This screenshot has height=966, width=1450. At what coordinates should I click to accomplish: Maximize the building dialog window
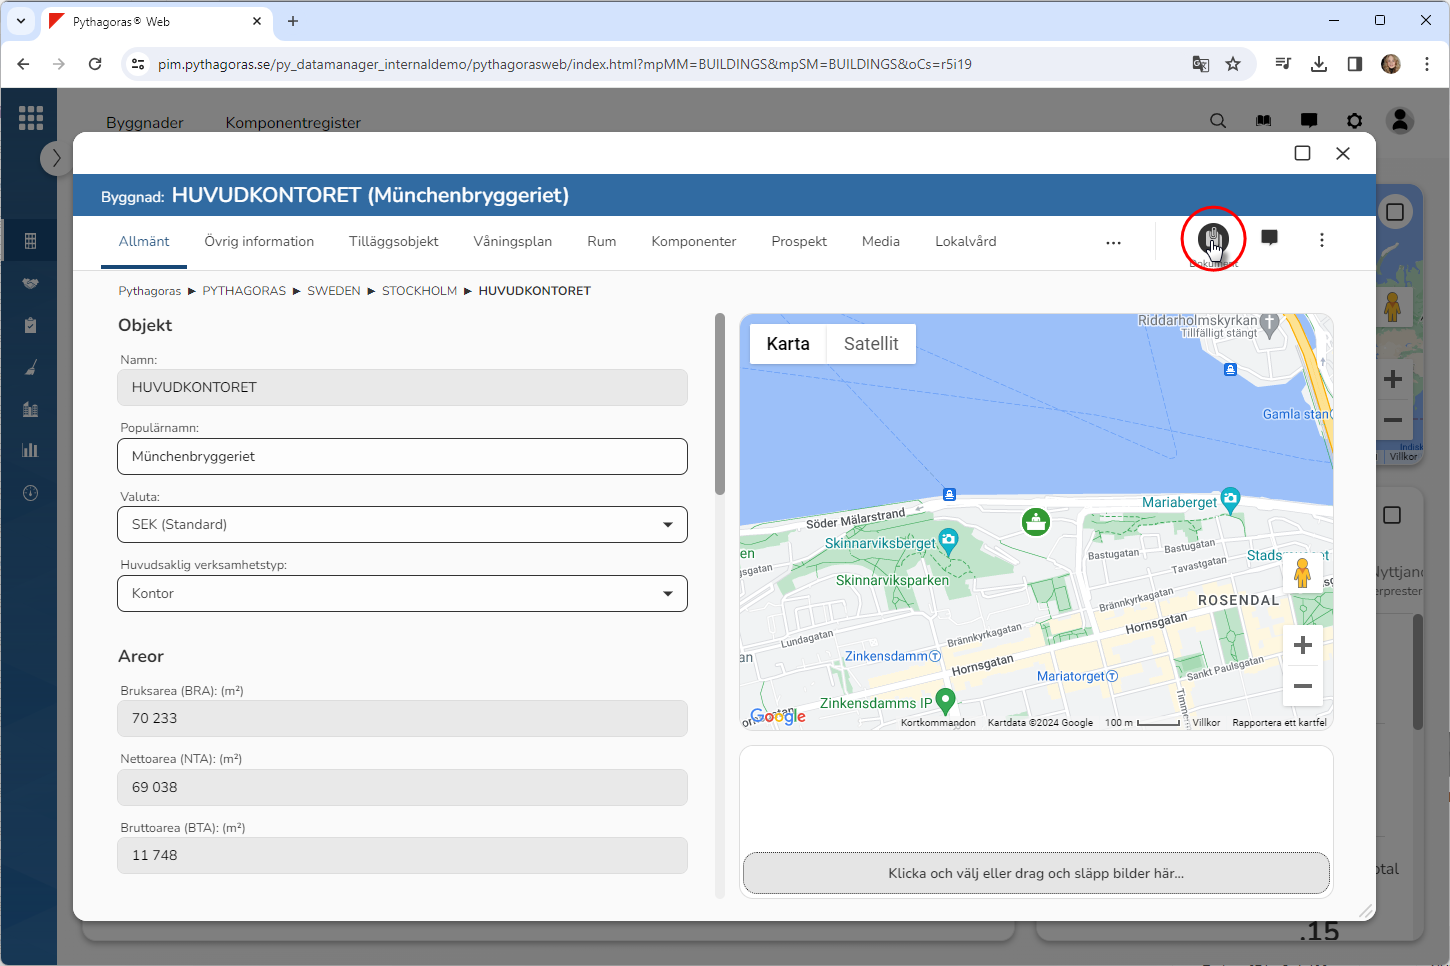pos(1302,153)
